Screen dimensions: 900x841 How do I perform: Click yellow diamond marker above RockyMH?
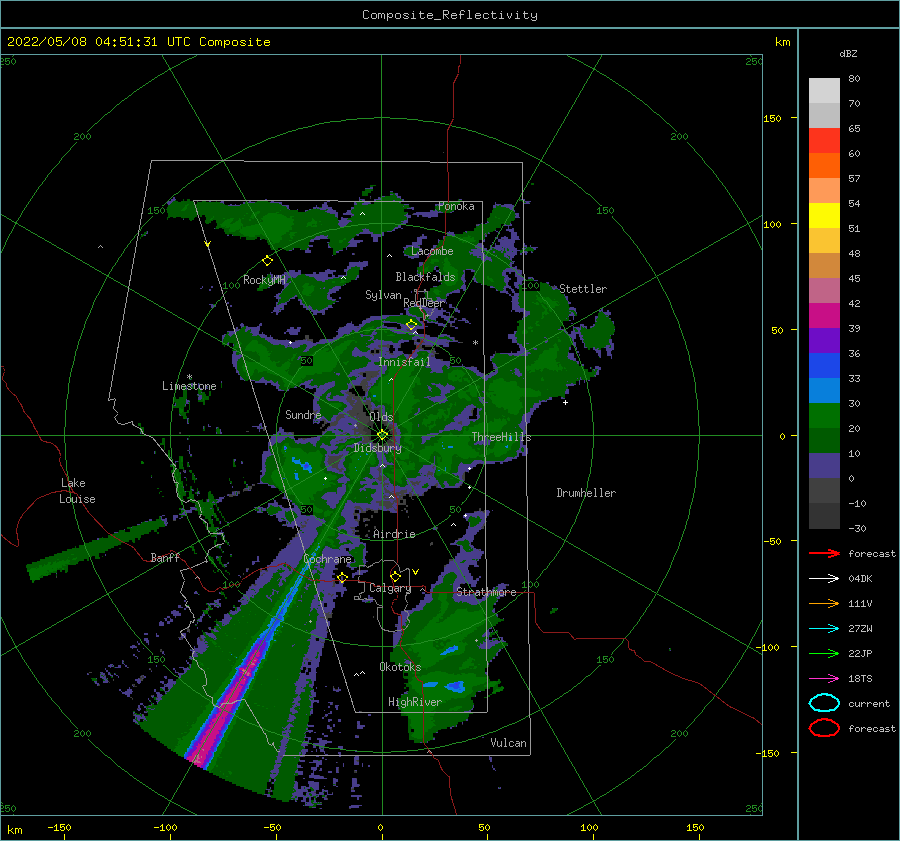click(267, 261)
